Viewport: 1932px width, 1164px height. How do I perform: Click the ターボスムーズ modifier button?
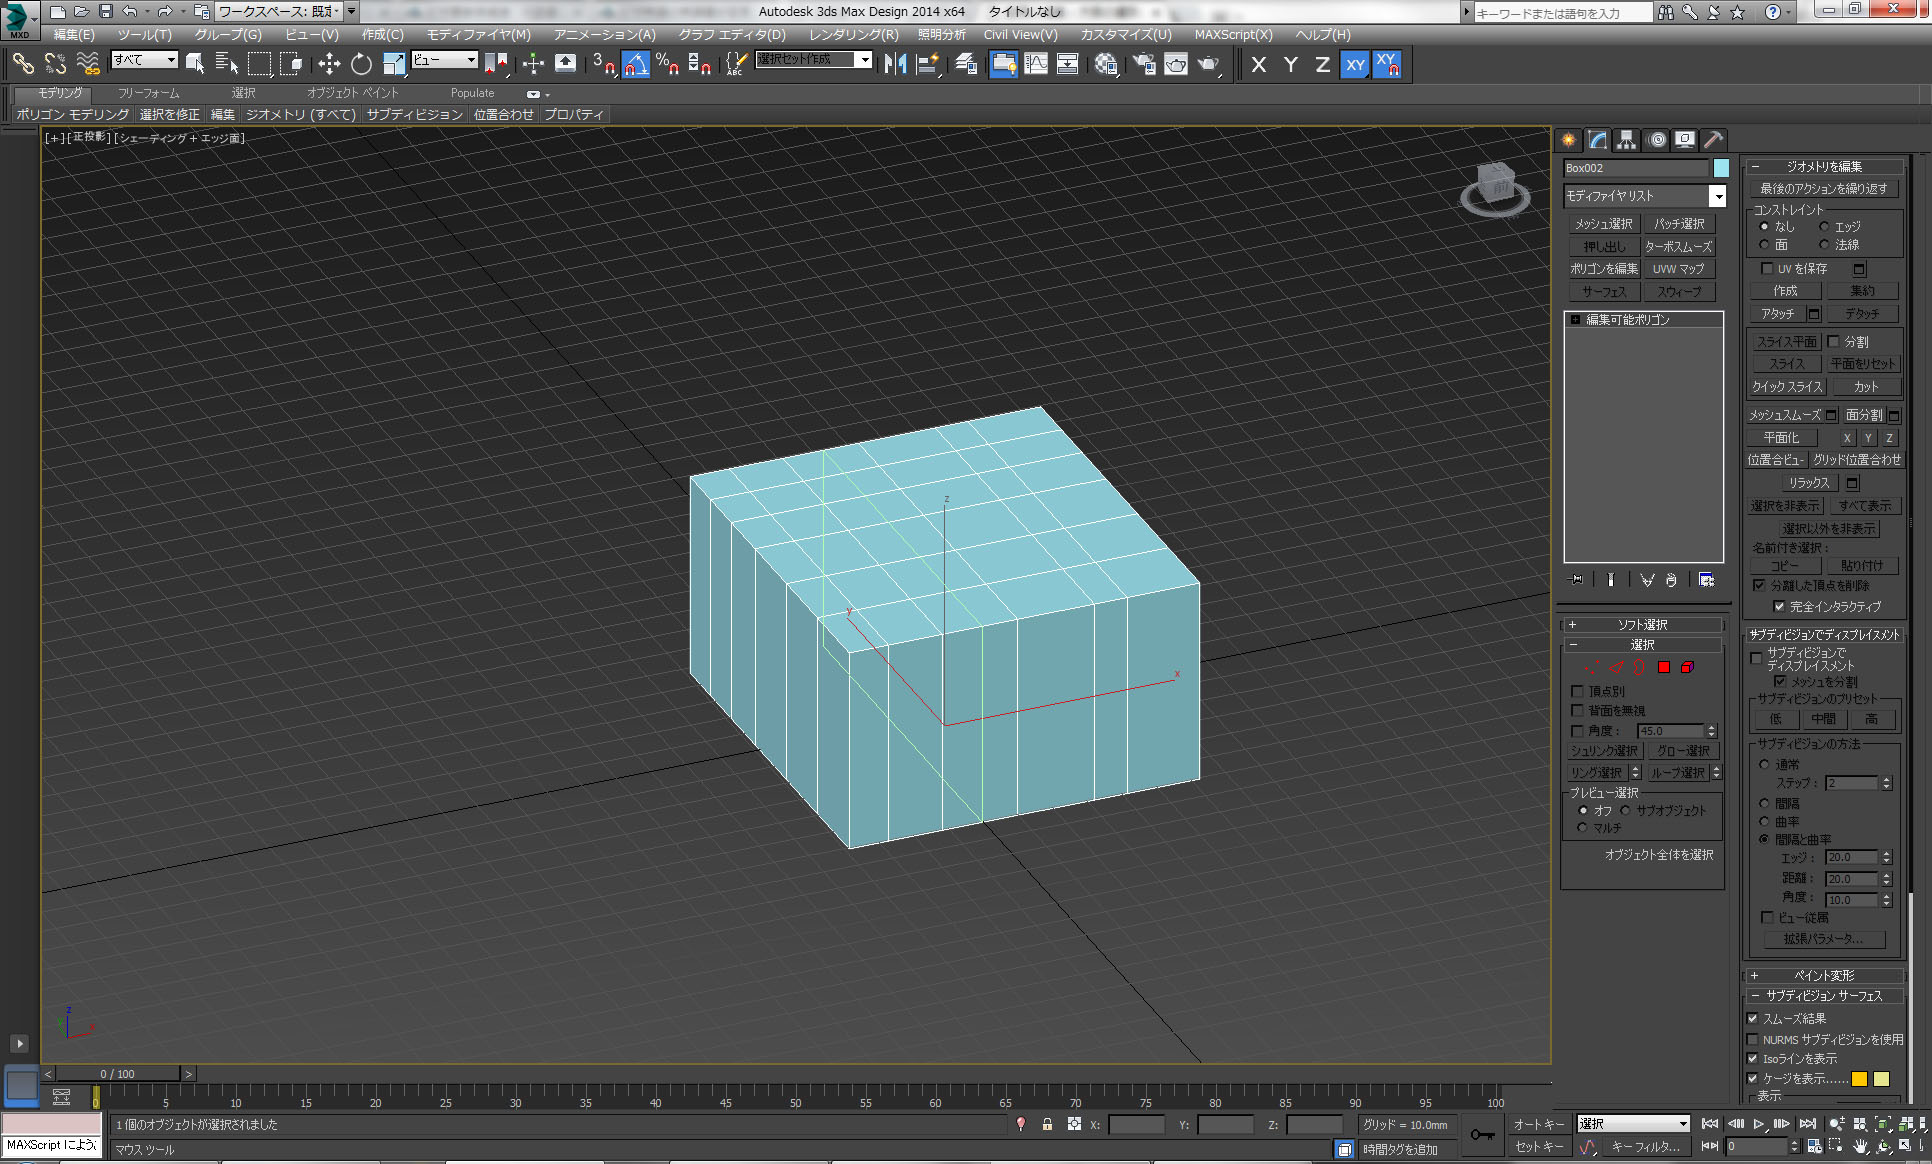1678,246
